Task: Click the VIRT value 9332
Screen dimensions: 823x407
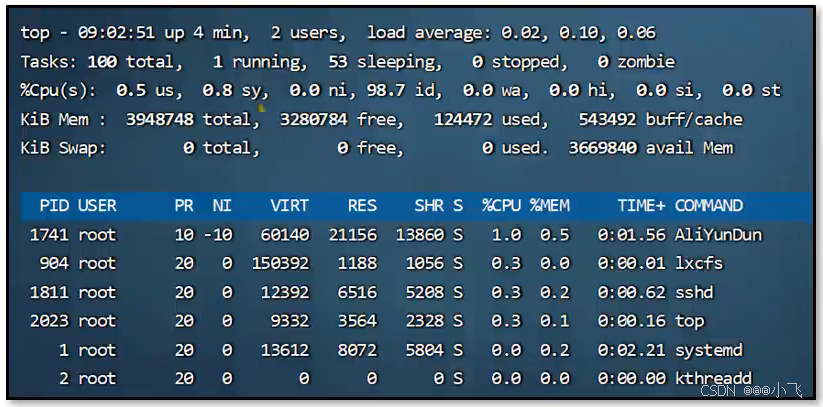Action: click(290, 321)
